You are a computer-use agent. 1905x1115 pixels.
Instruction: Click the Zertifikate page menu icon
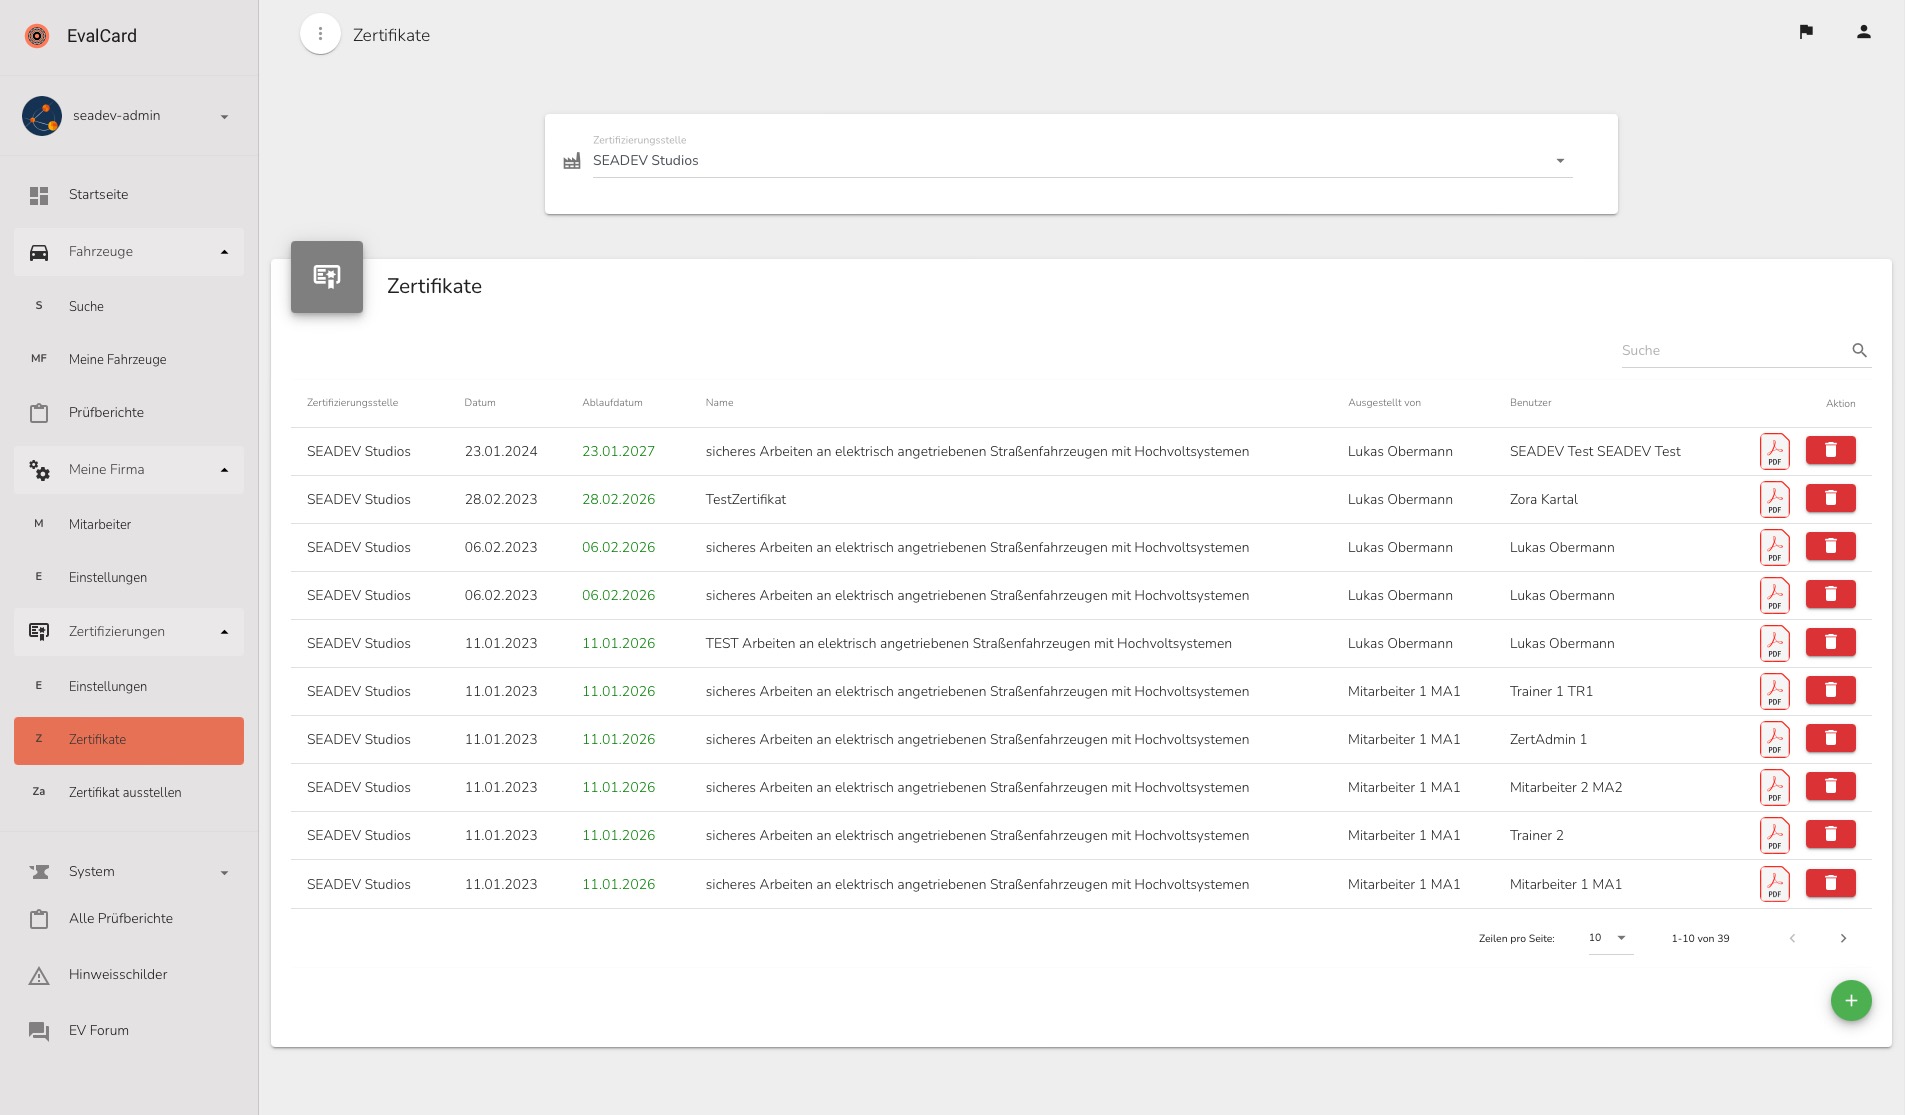coord(320,33)
